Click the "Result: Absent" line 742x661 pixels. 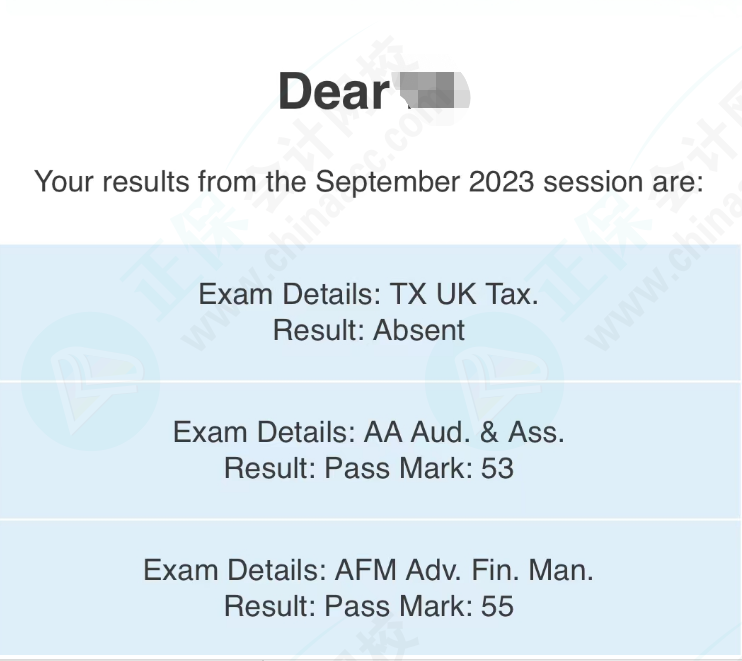(369, 330)
